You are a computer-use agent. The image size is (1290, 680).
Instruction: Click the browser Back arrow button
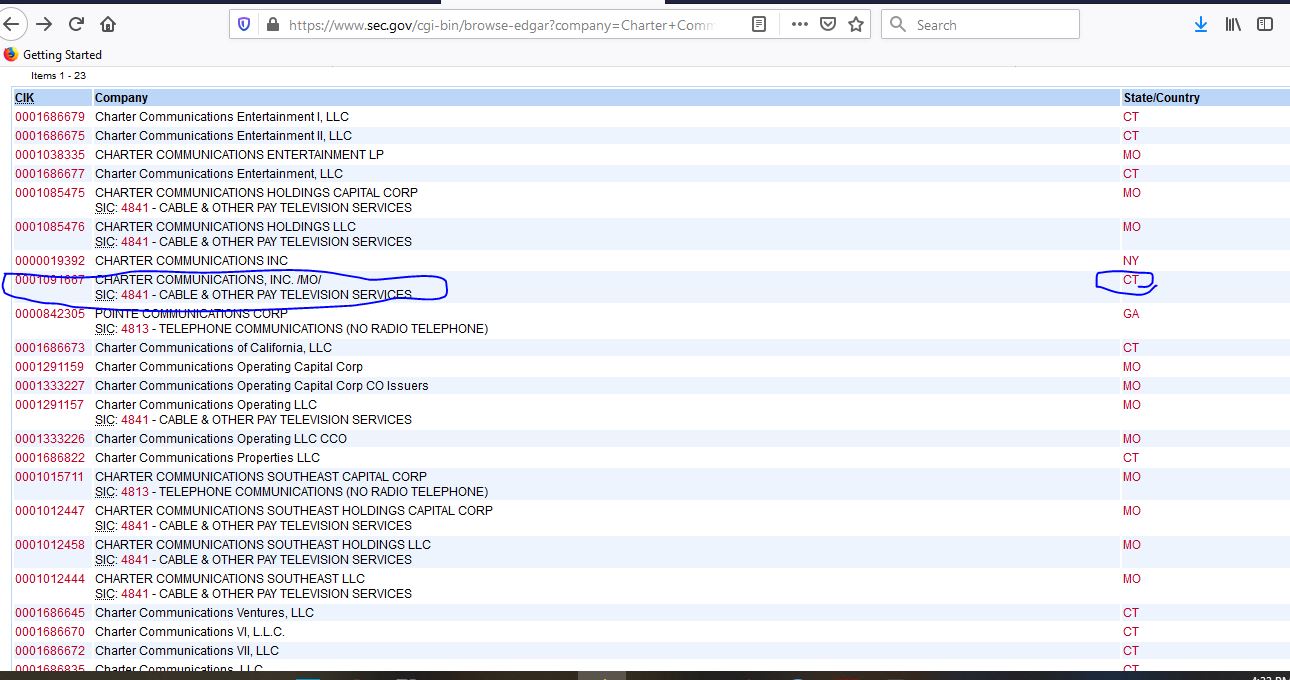(11, 24)
